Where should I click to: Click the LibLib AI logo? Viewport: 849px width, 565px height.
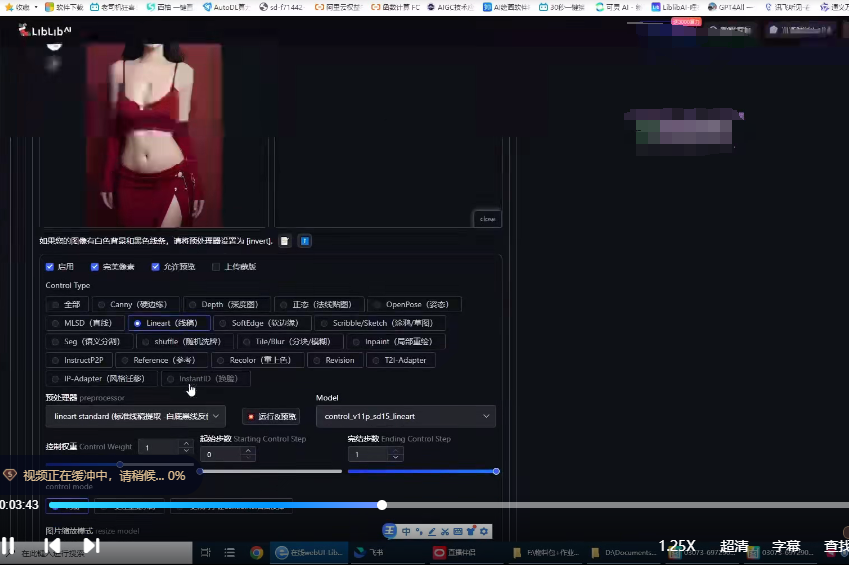point(44,30)
